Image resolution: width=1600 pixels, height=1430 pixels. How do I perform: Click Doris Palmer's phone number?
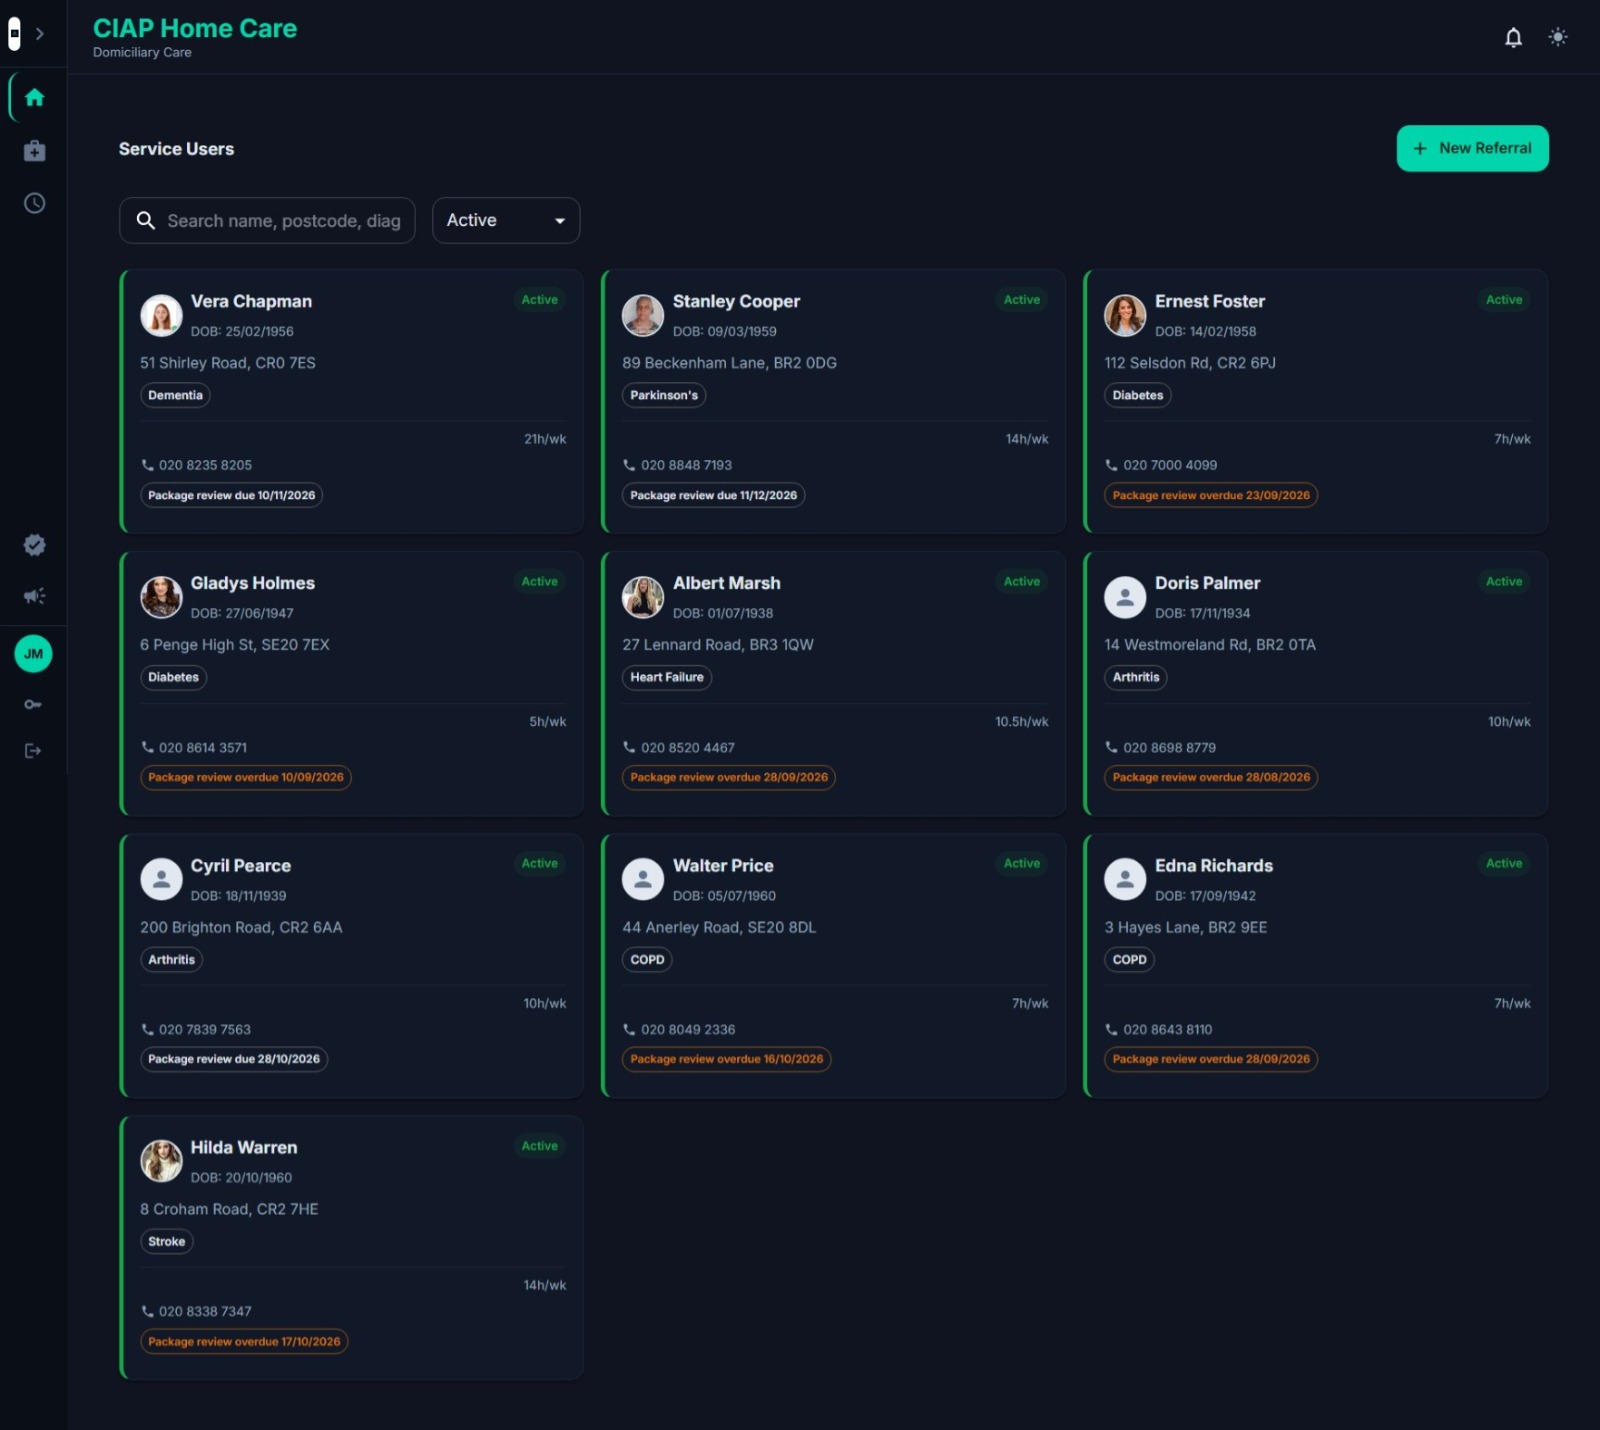click(x=1169, y=747)
